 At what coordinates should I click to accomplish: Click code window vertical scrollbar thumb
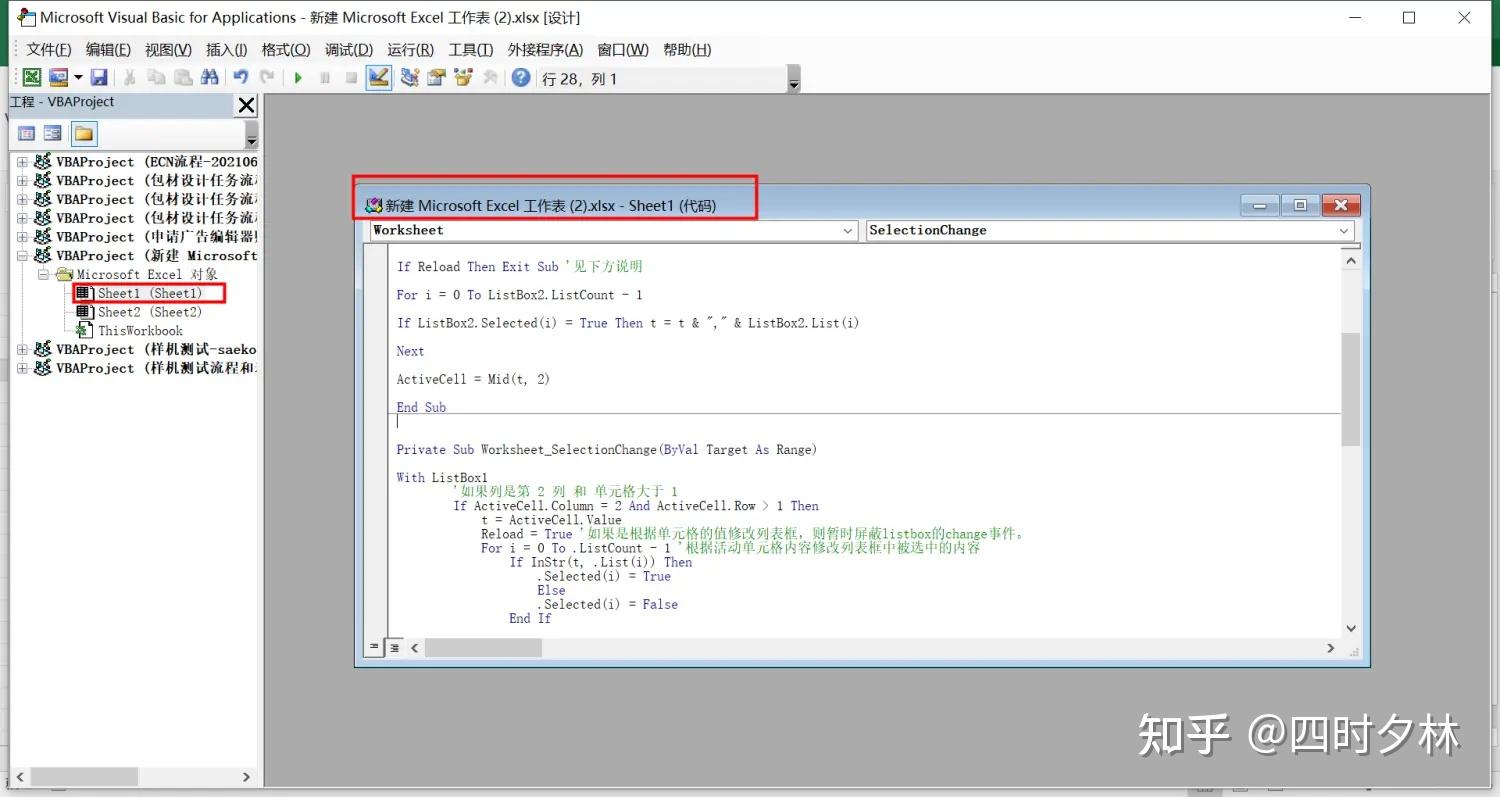[x=1350, y=389]
